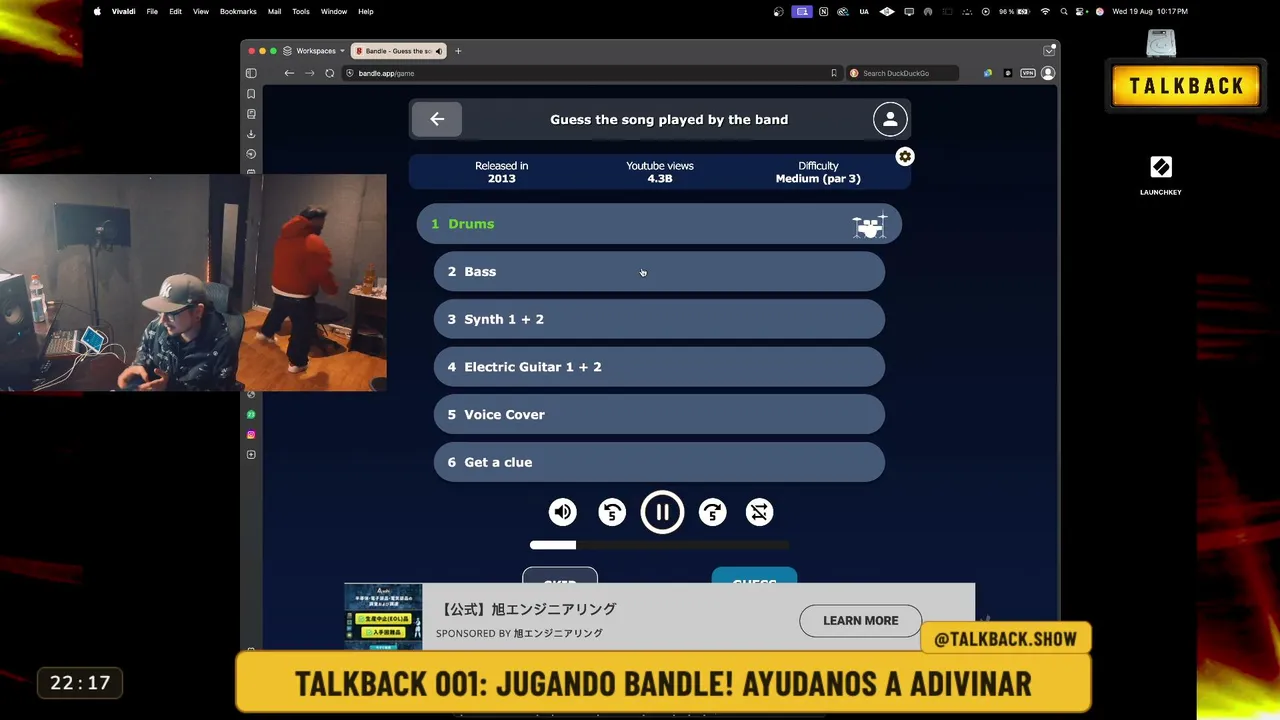Click Learn More on the ad banner

pos(860,621)
